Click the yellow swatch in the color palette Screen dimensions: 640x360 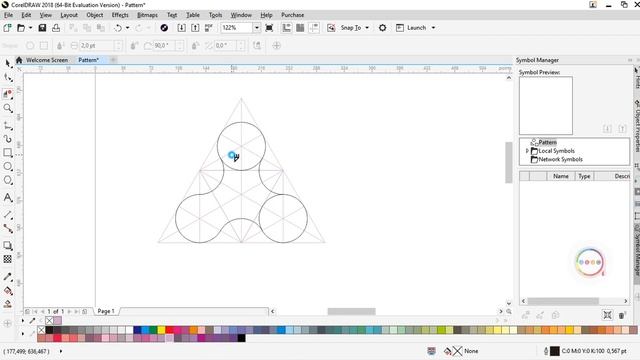[x=161, y=330]
